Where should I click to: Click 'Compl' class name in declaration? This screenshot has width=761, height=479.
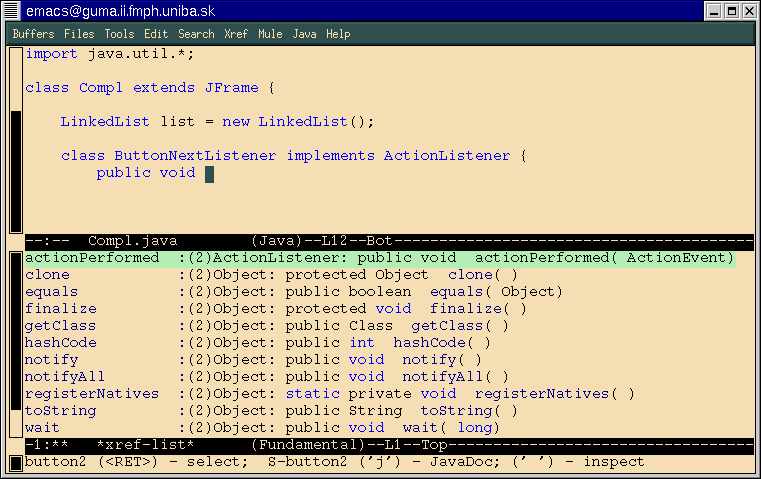100,88
